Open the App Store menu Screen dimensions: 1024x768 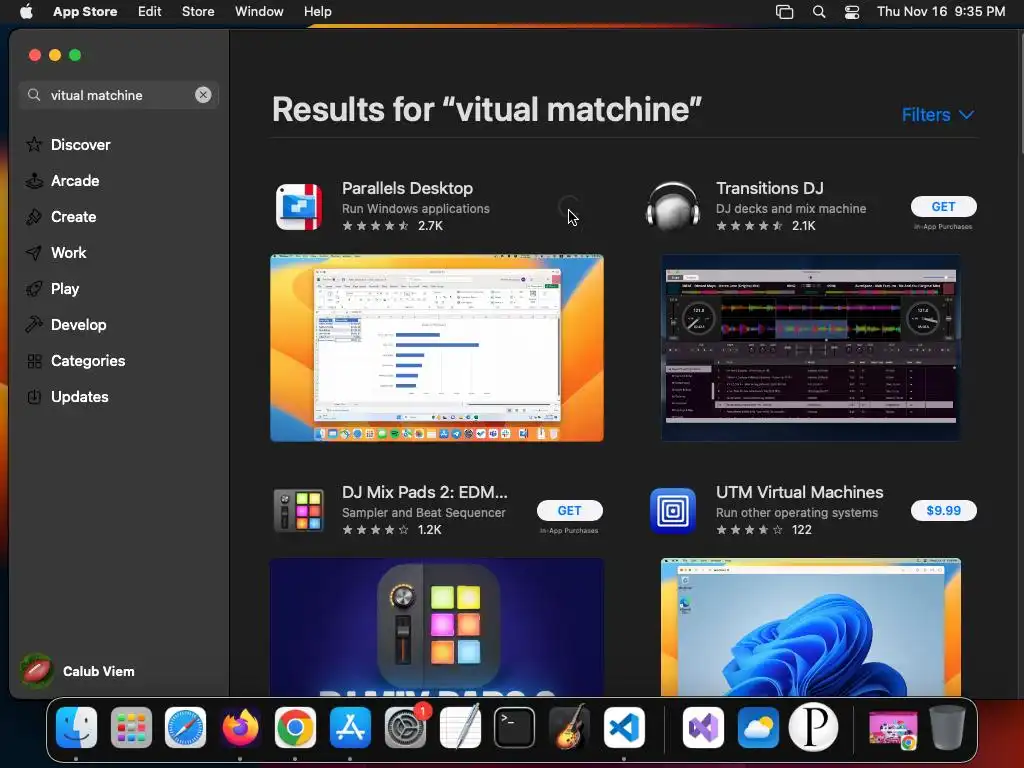85,11
